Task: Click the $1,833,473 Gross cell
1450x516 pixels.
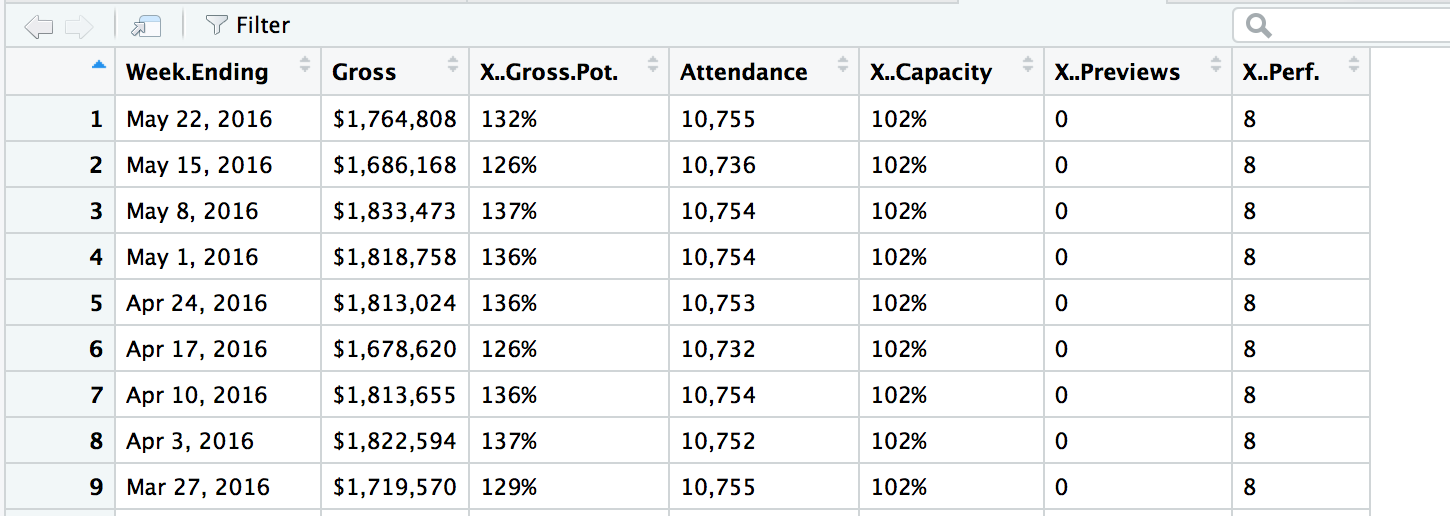Action: coord(394,212)
